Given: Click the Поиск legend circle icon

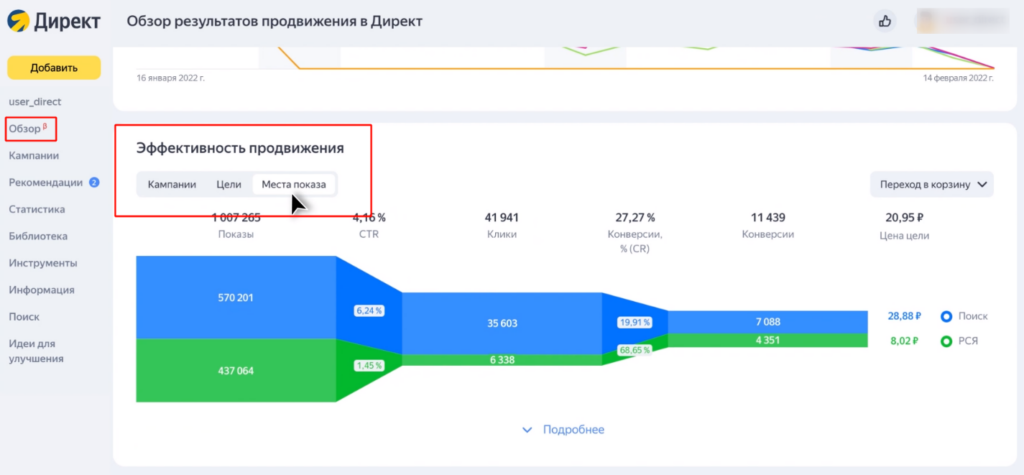Looking at the screenshot, I should [946, 316].
